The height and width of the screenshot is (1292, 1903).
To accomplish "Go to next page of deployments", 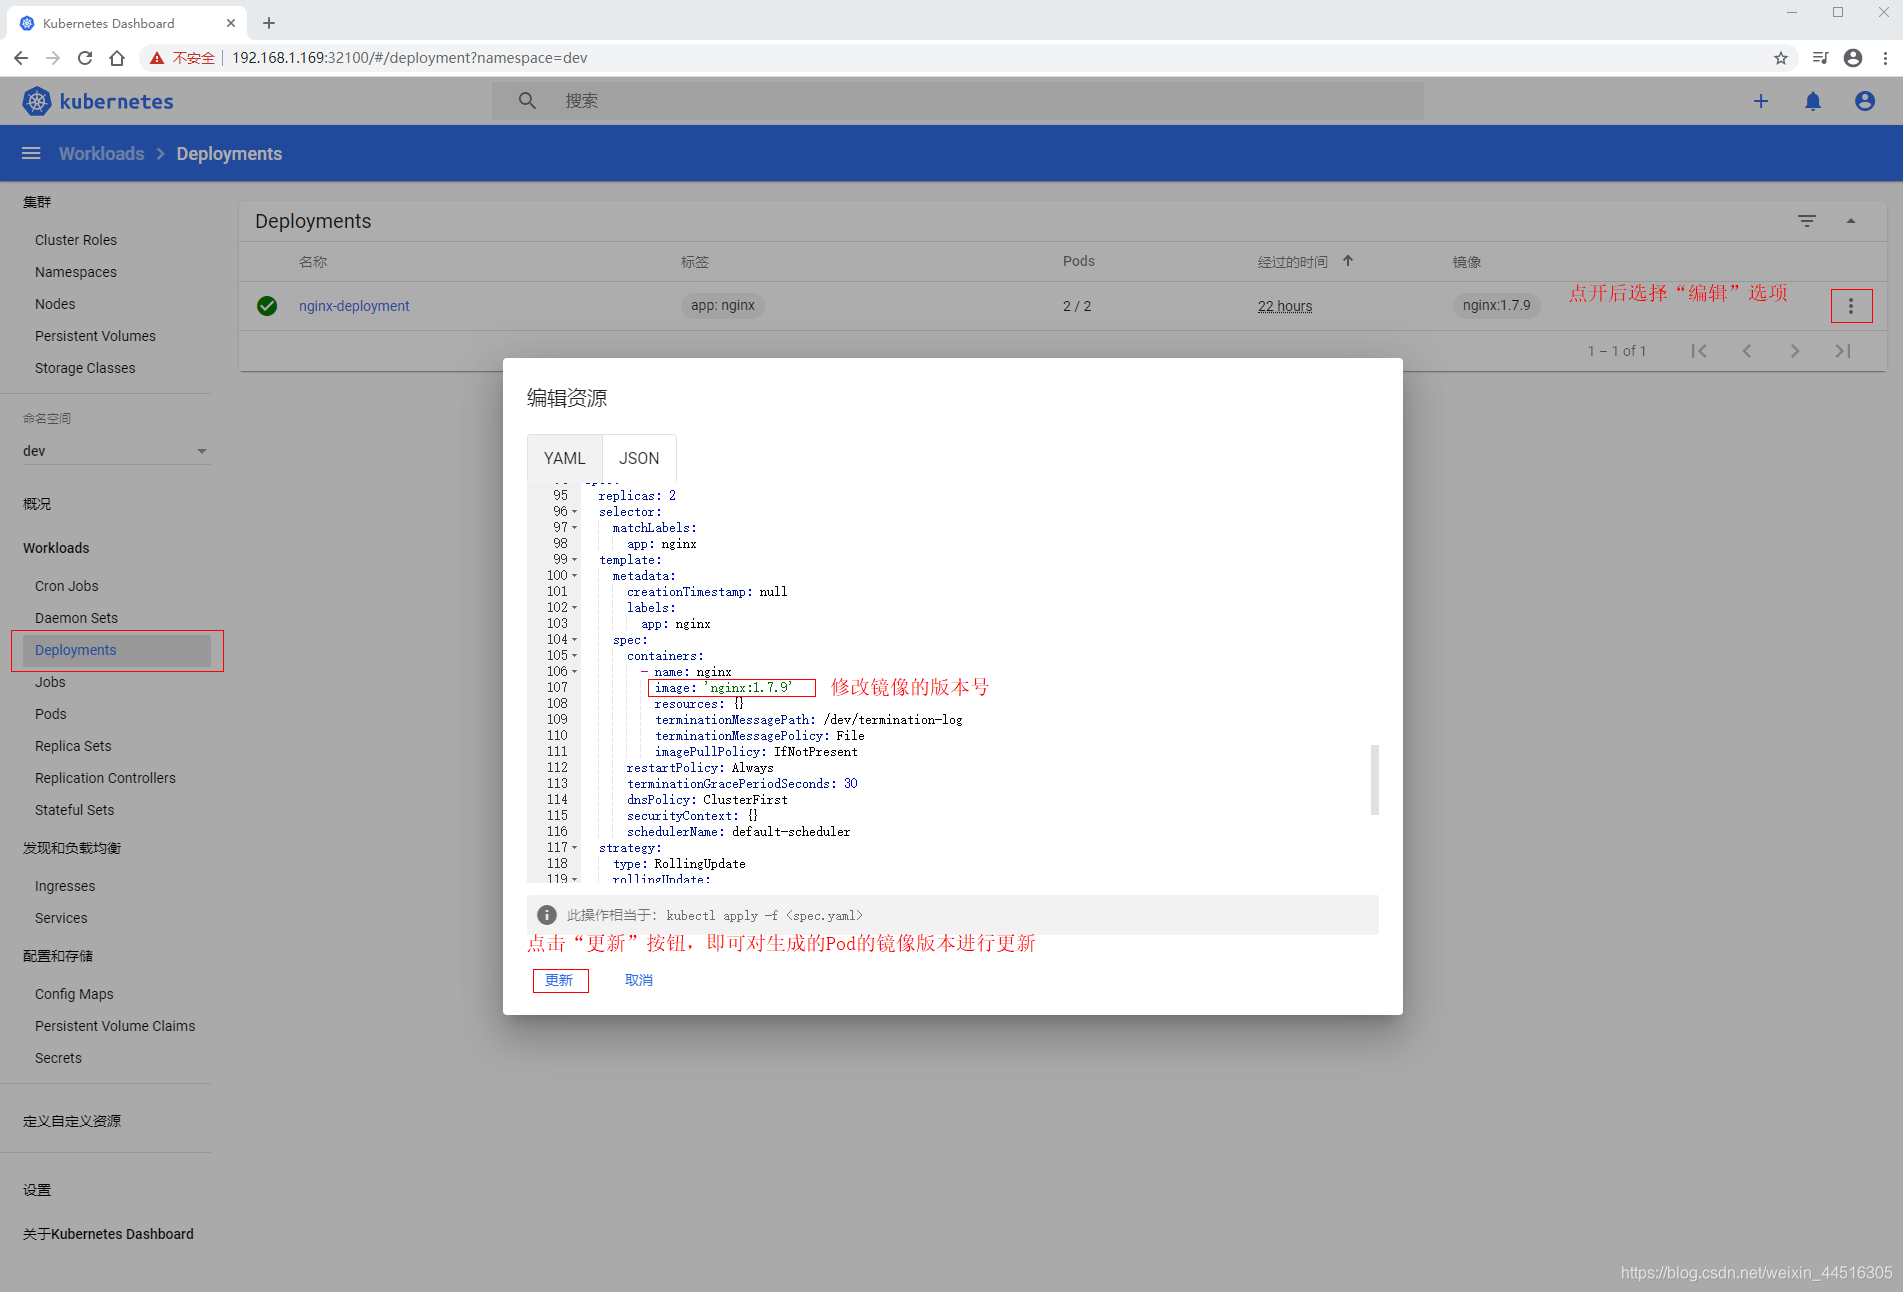I will pos(1795,351).
